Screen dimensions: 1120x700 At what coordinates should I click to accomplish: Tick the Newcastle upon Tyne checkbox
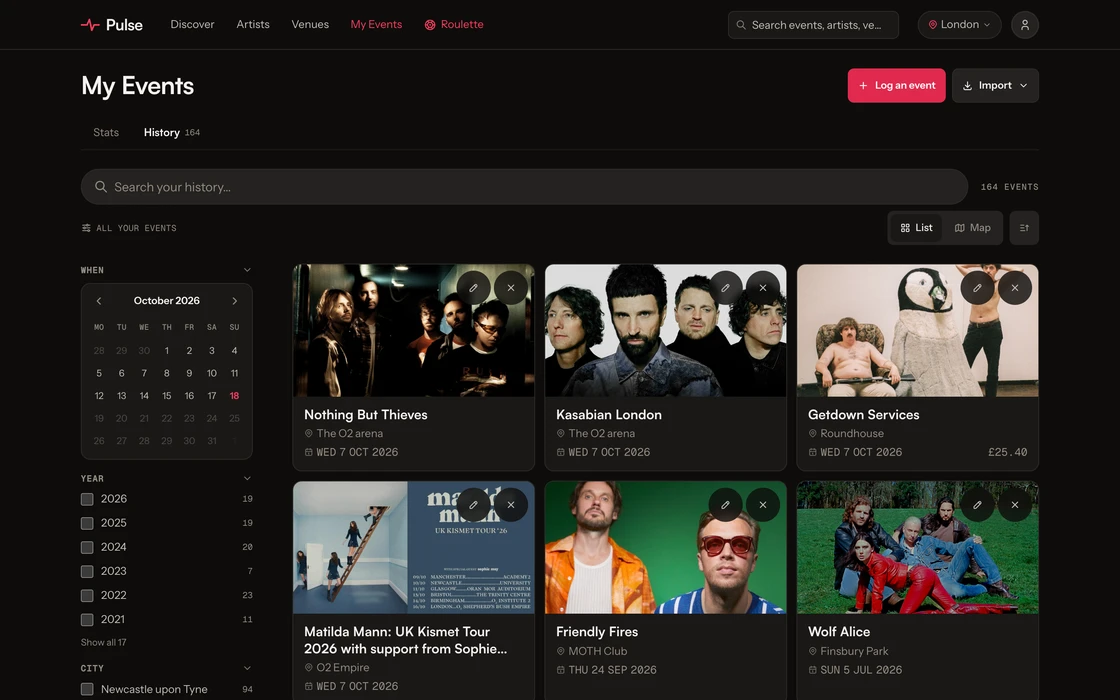click(x=87, y=689)
